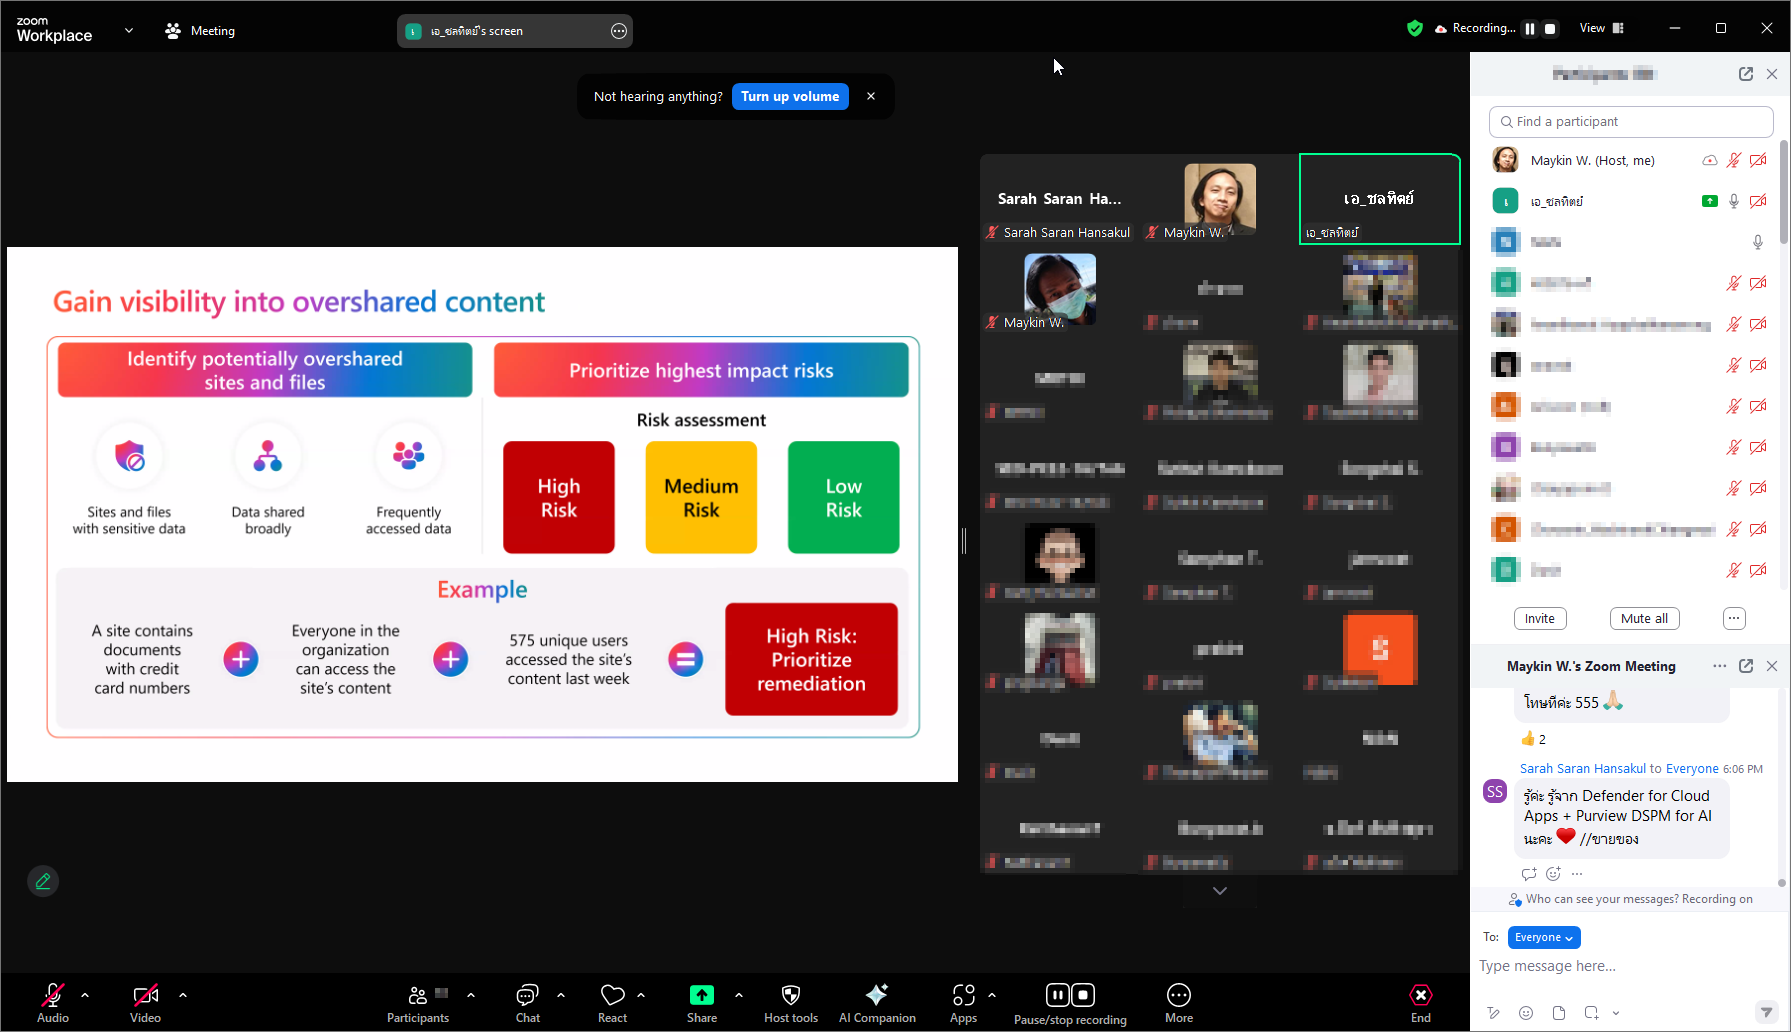The image size is (1791, 1032).
Task: Close the Zoom Meeting chat panel
Action: 1772,666
